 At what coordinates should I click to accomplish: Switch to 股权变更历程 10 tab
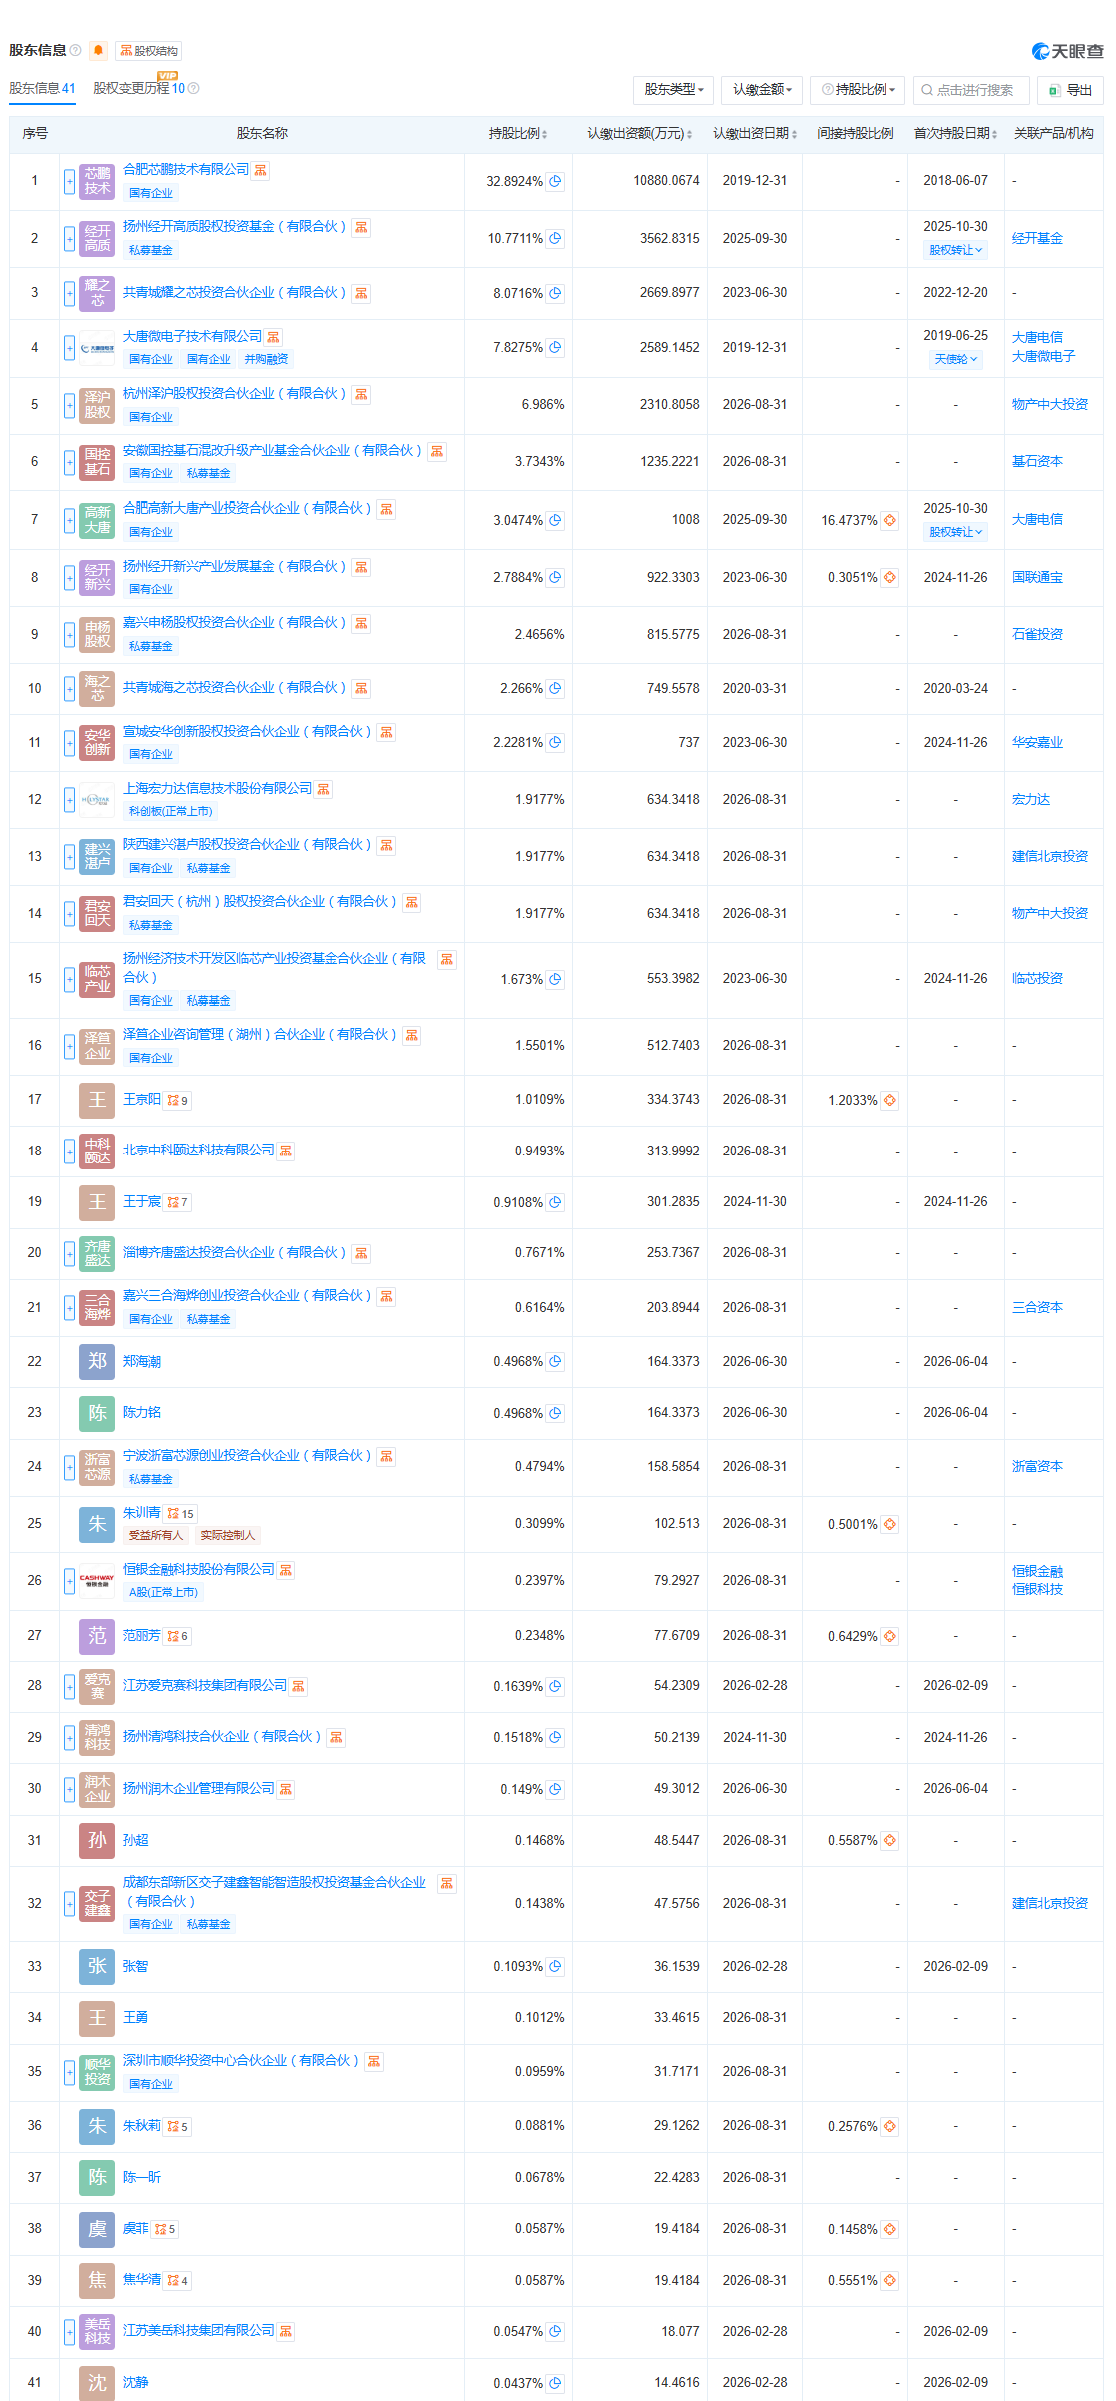pos(146,88)
